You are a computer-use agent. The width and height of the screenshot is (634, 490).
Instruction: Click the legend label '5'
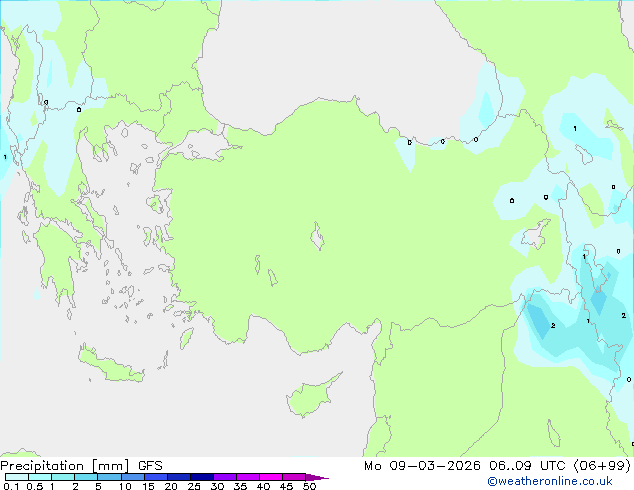[98, 486]
